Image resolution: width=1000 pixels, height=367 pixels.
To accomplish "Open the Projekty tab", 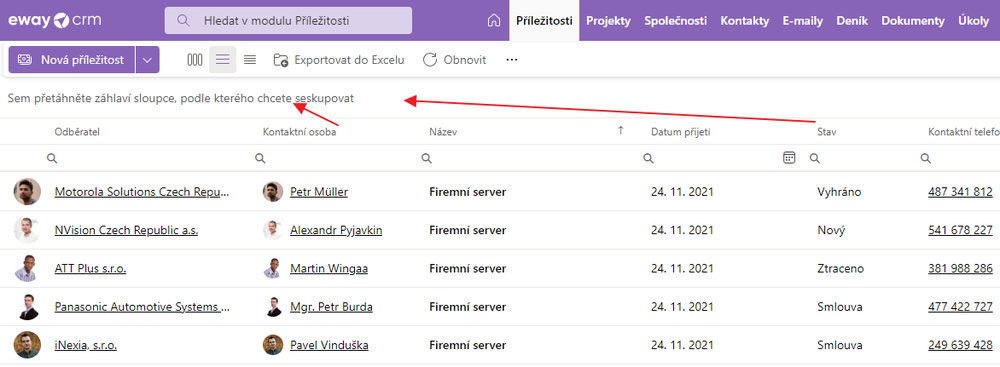I will tap(608, 20).
